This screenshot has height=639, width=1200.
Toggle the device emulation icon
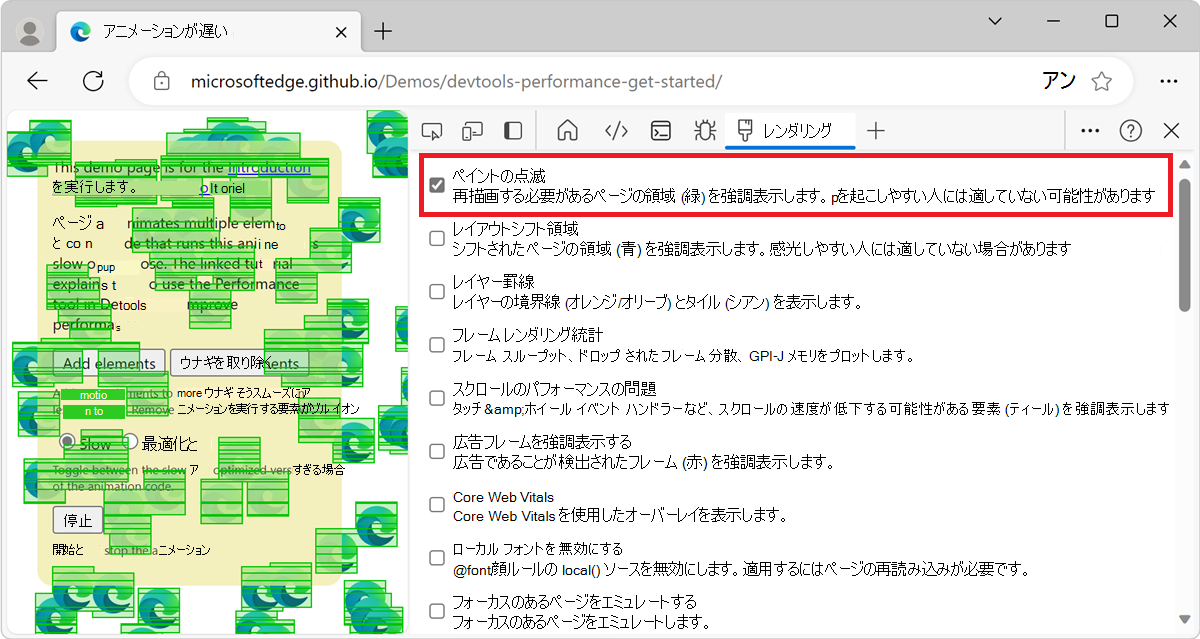pyautogui.click(x=472, y=130)
